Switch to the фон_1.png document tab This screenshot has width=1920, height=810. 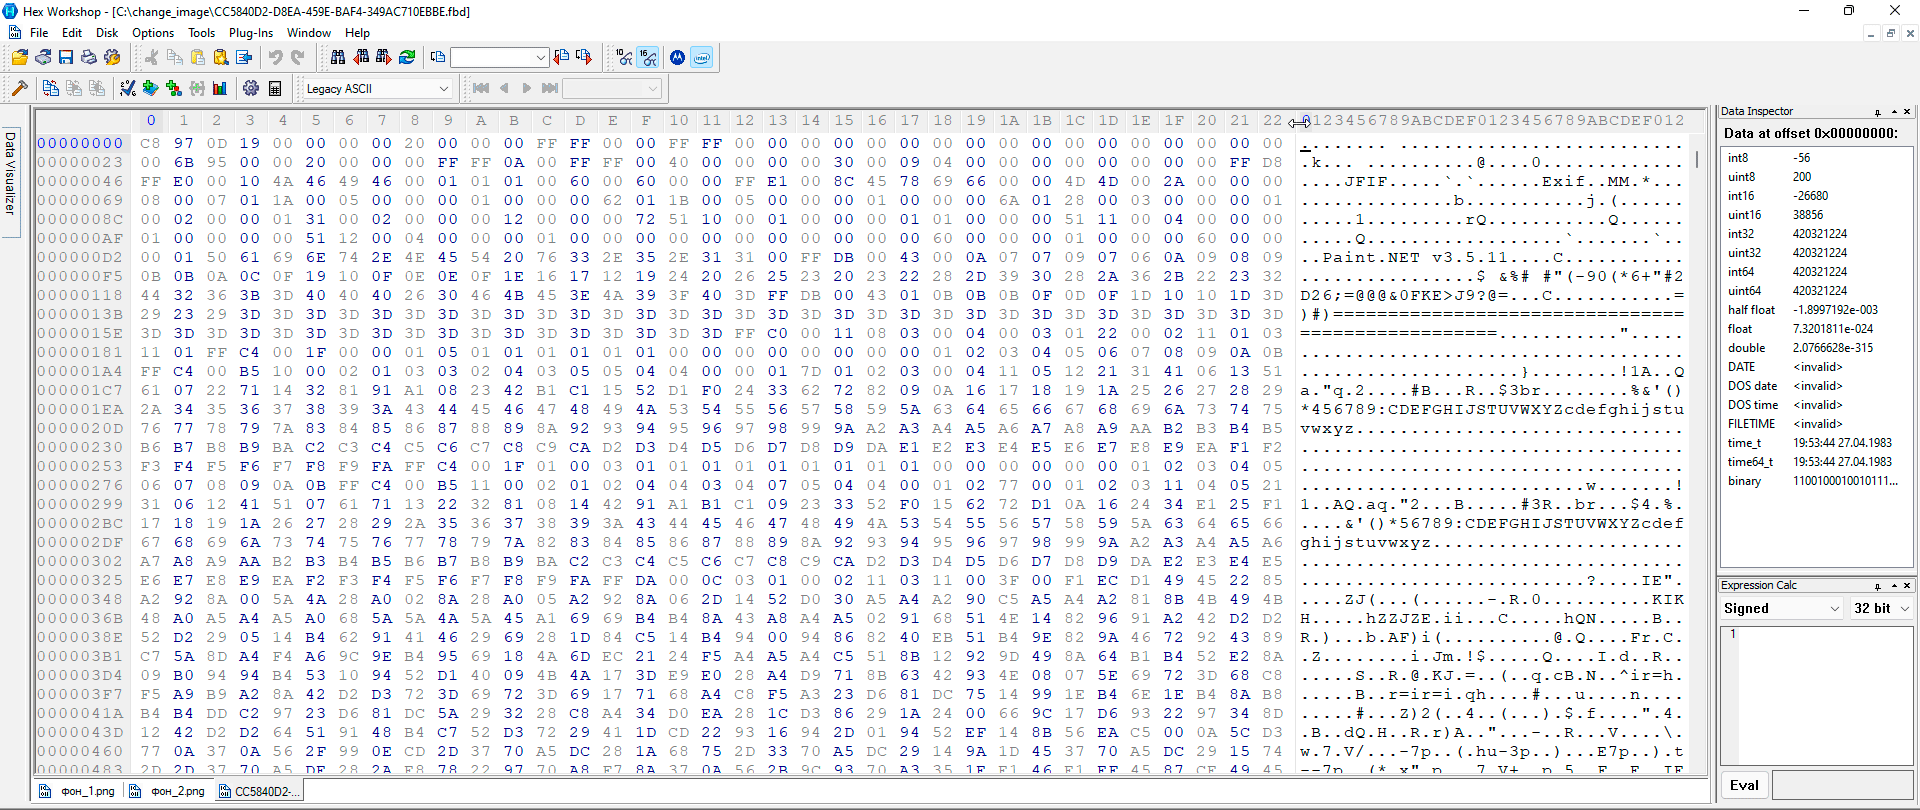click(x=78, y=791)
